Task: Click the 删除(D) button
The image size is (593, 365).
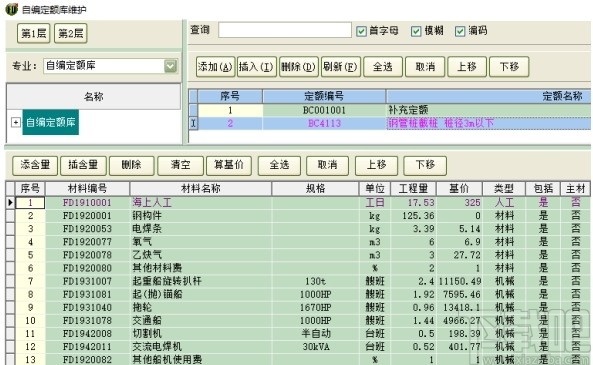Action: (x=299, y=67)
